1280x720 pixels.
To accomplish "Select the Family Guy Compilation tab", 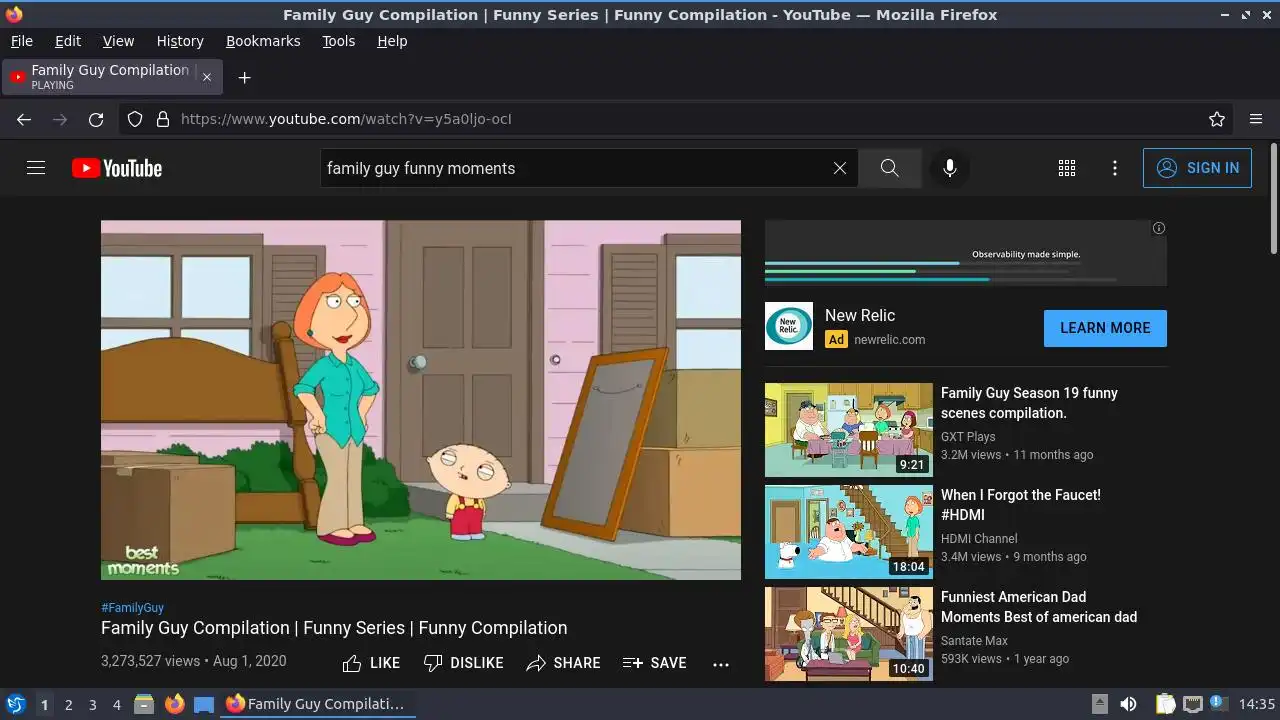I will (112, 77).
